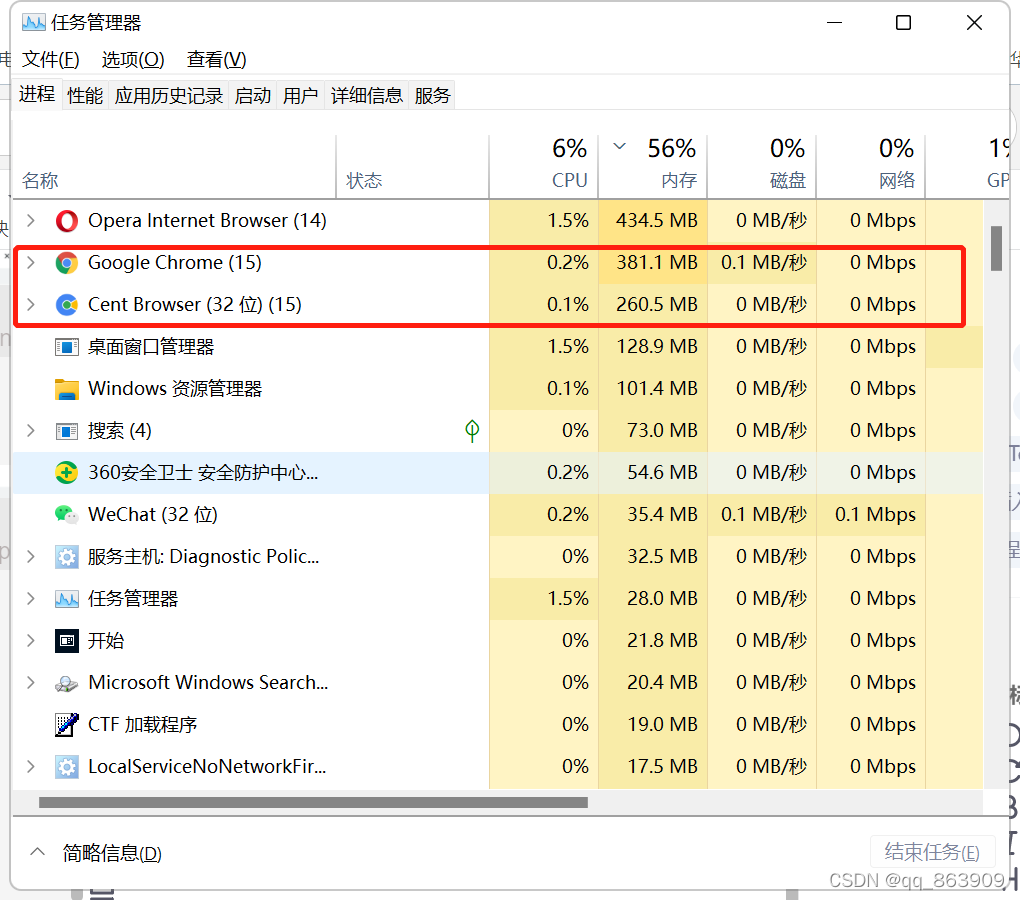
Task: Select the 360安全卫士 安全防护中心 row text
Action: [x=203, y=473]
